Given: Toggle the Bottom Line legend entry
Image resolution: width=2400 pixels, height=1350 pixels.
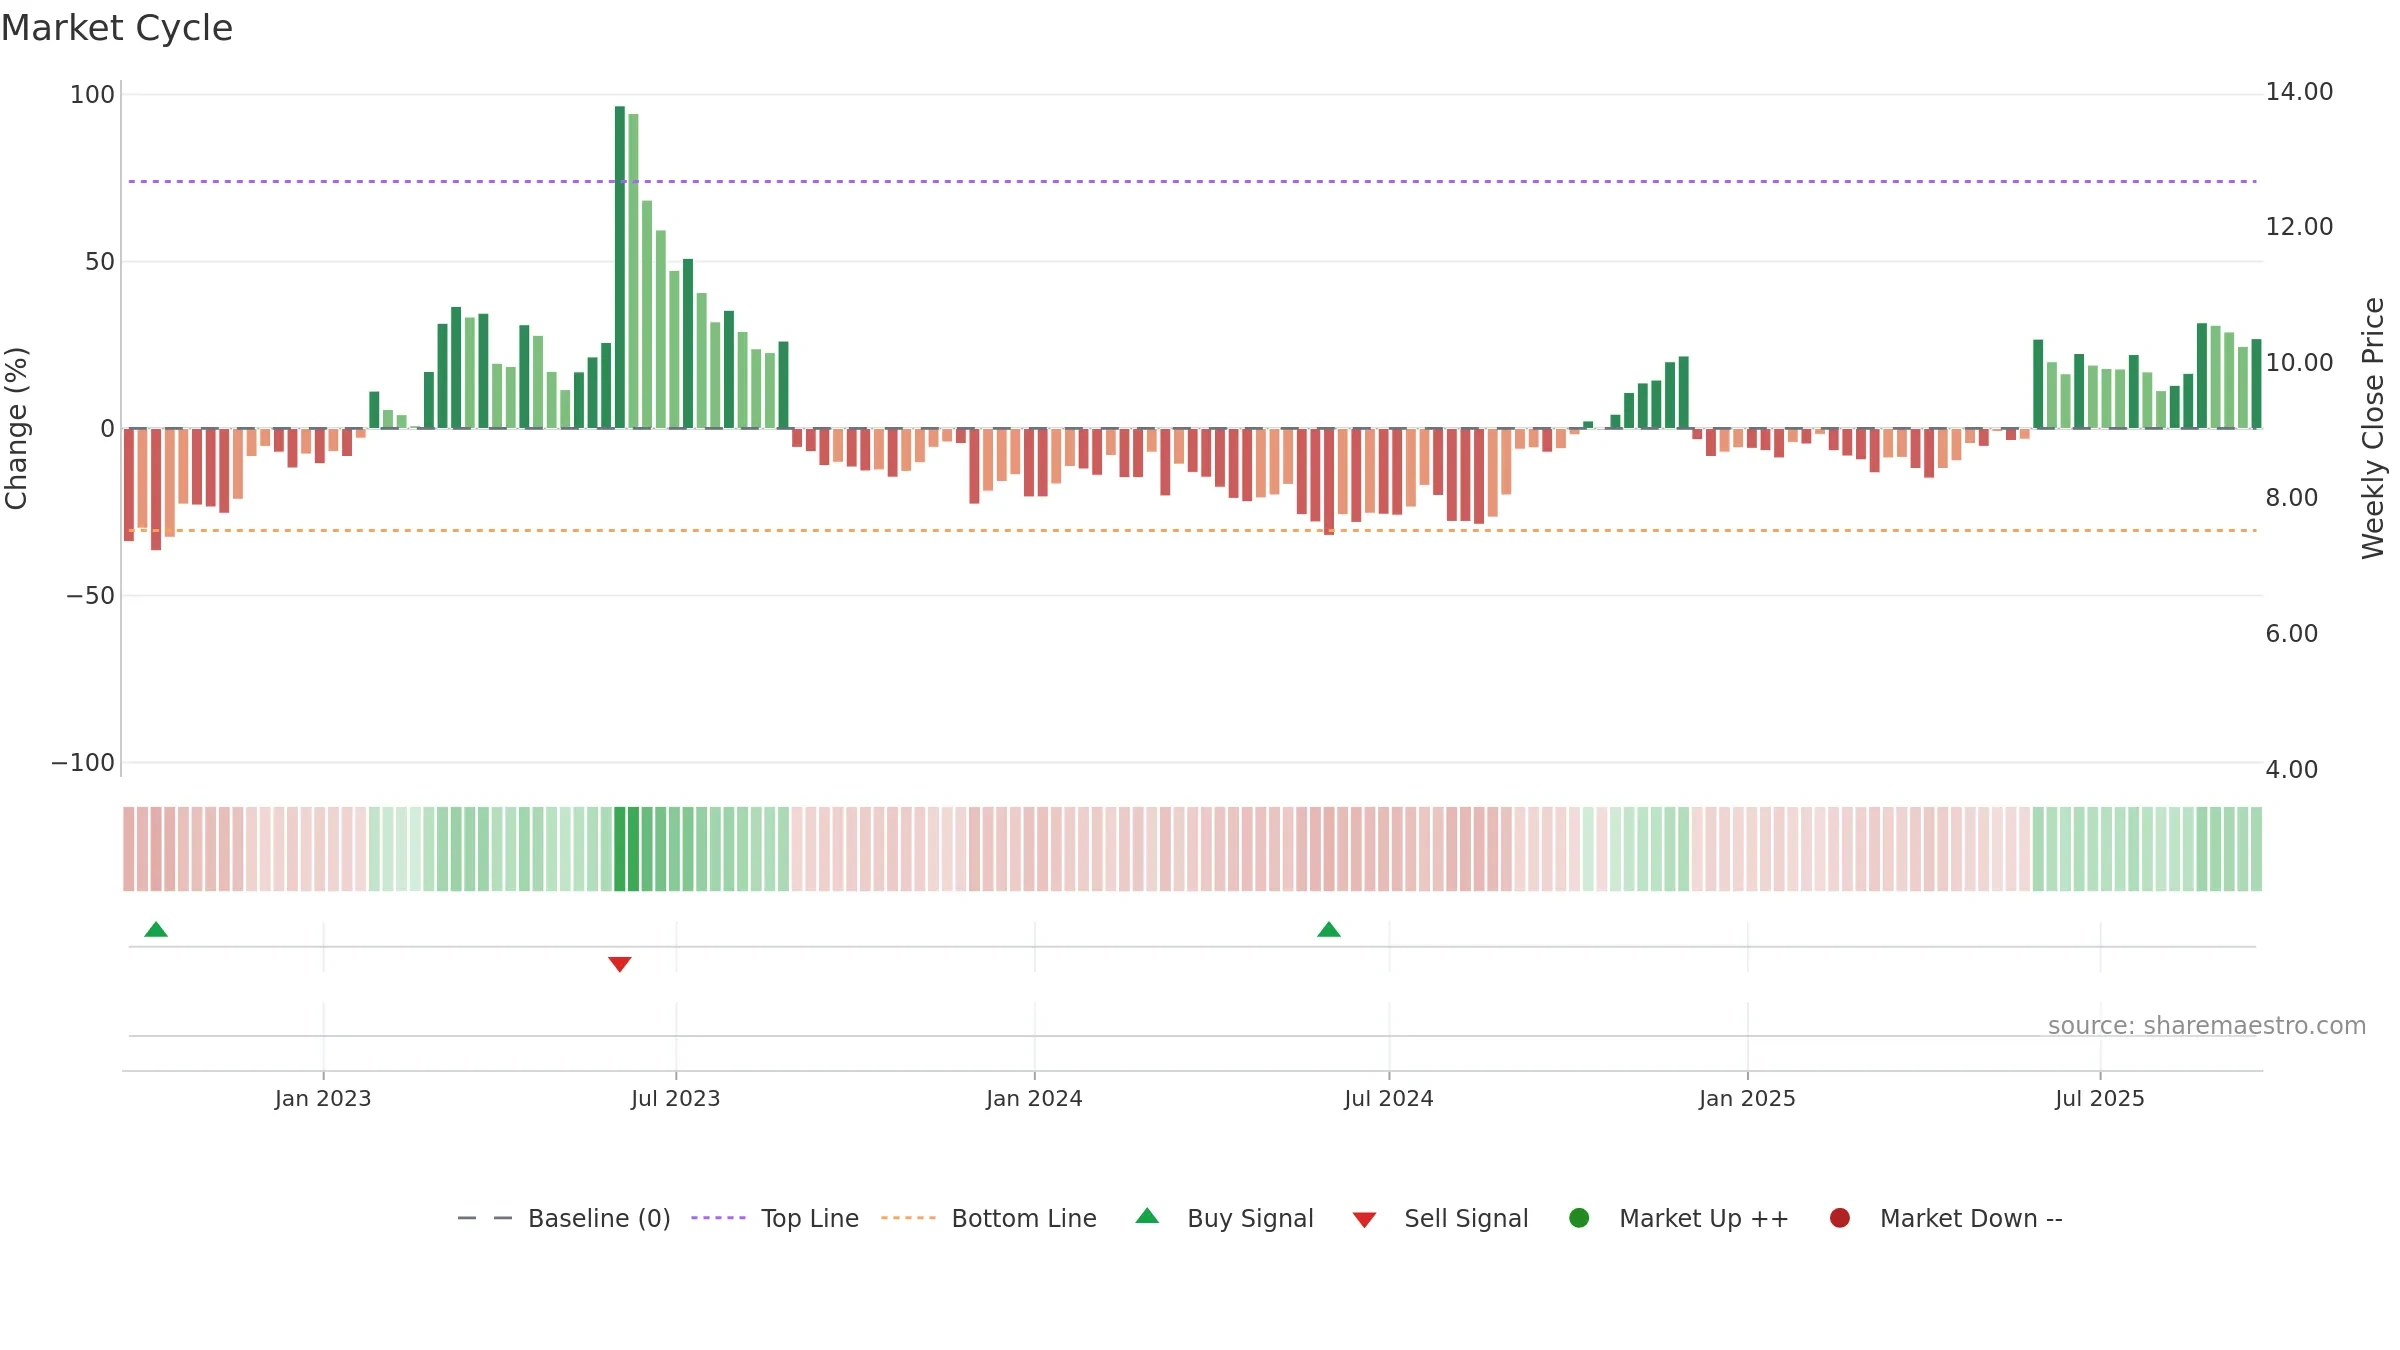Looking at the screenshot, I should pos(989,1218).
